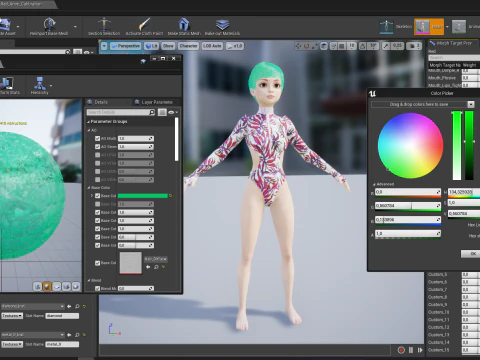Click the Make Static Mesh icon

click(184, 24)
